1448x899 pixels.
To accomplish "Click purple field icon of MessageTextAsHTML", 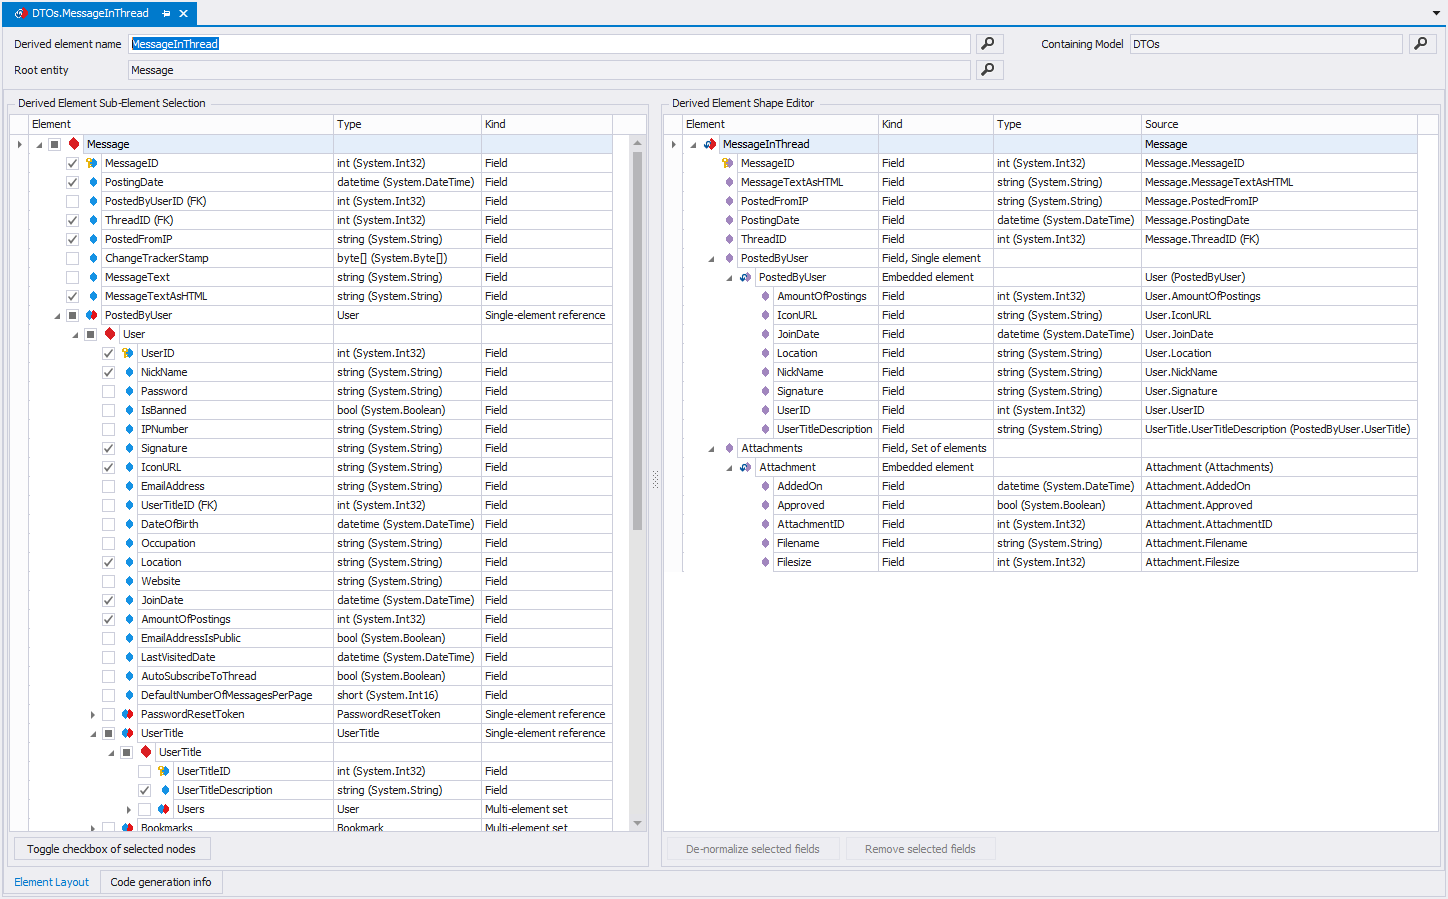I will [729, 182].
